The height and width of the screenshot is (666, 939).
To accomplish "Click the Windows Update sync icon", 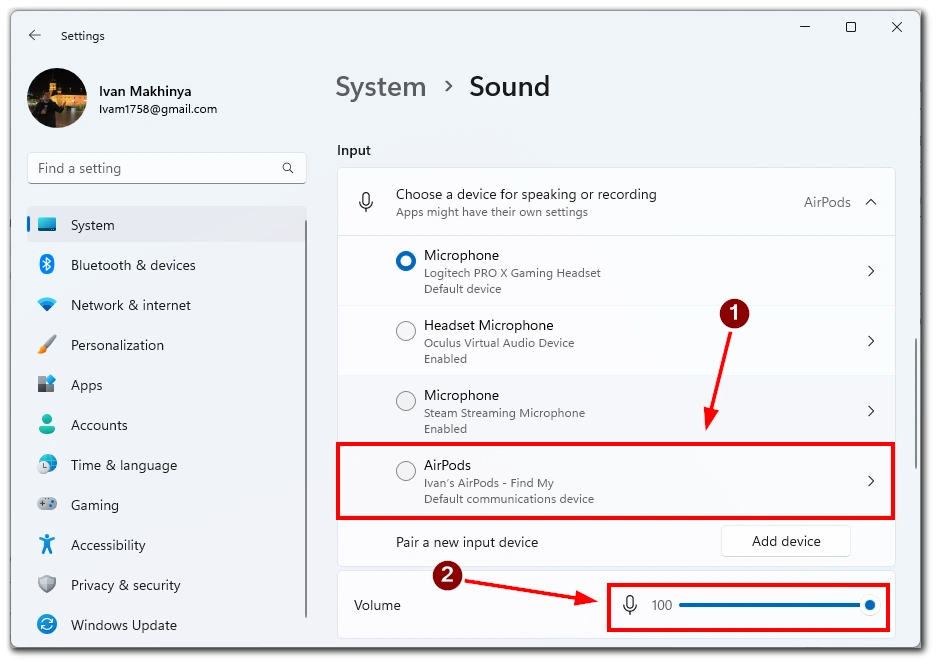I will click(47, 624).
